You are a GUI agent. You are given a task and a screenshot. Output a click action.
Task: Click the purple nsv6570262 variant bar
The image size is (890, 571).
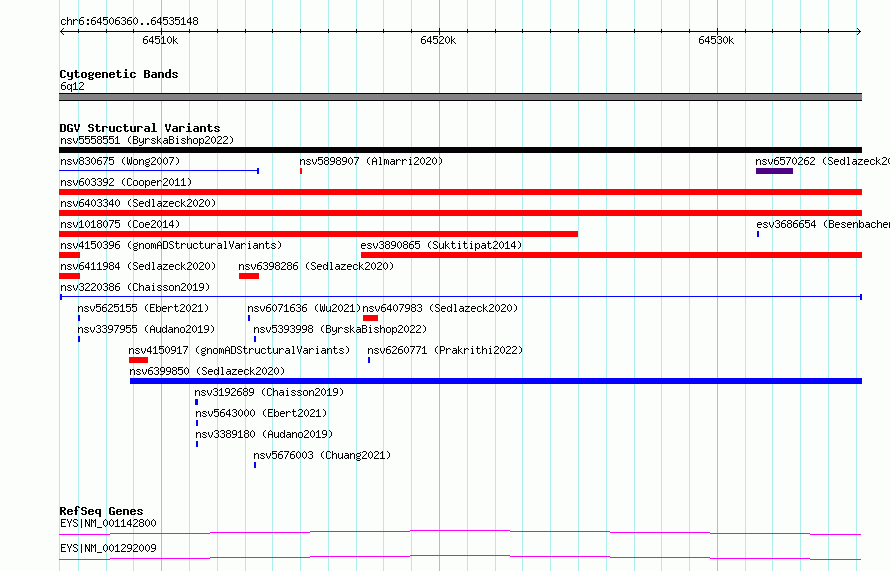click(x=774, y=171)
